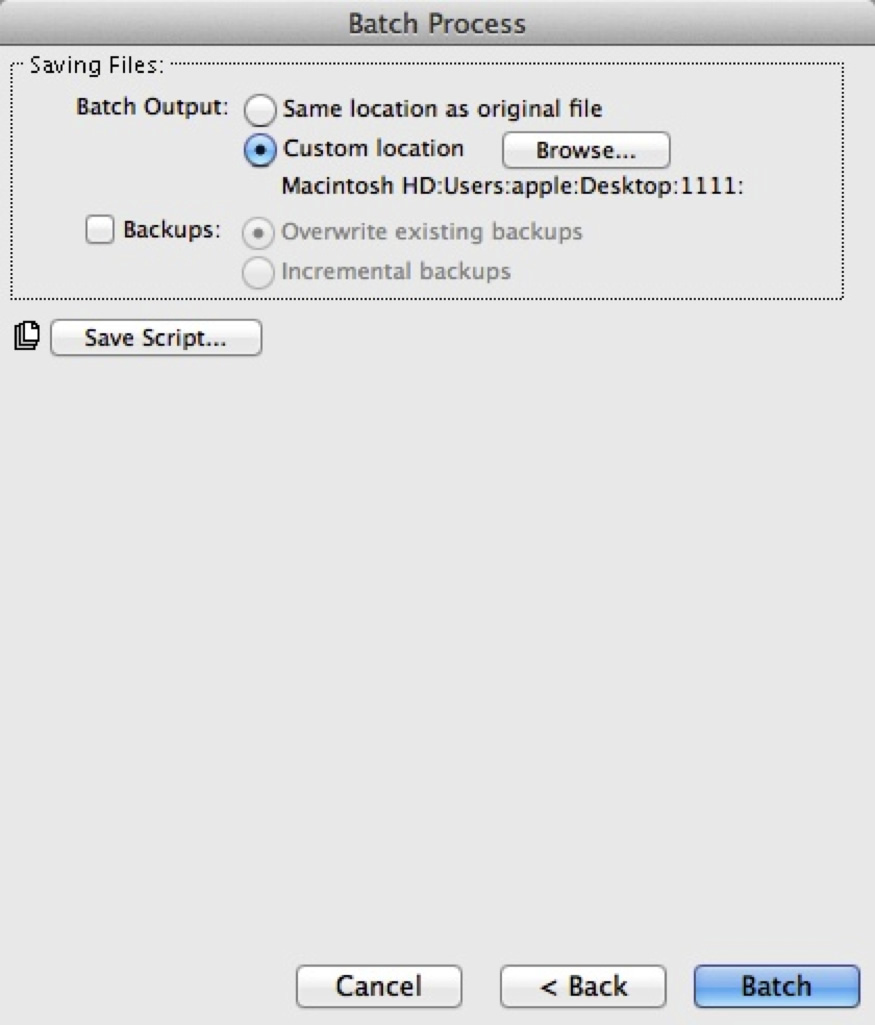Cancel the batch process dialog
This screenshot has height=1025, width=875.
coord(379,986)
